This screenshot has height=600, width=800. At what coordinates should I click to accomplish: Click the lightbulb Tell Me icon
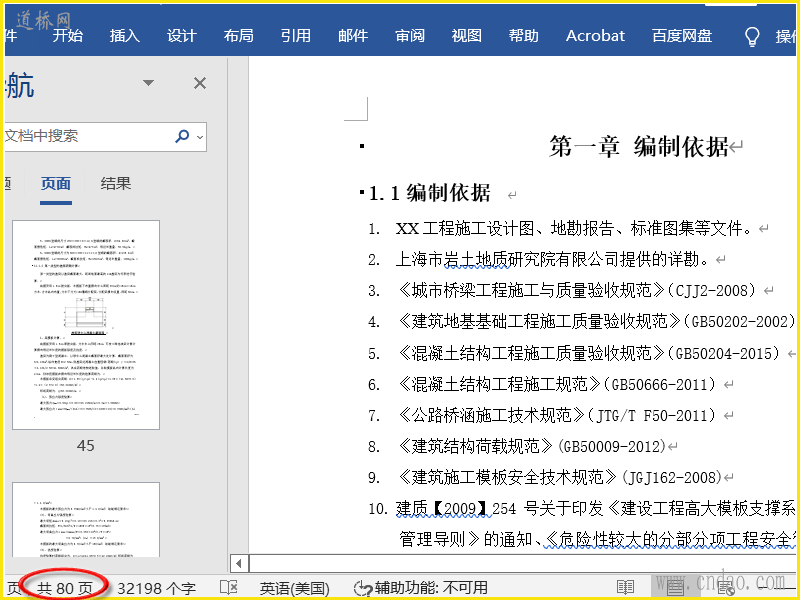click(x=752, y=36)
